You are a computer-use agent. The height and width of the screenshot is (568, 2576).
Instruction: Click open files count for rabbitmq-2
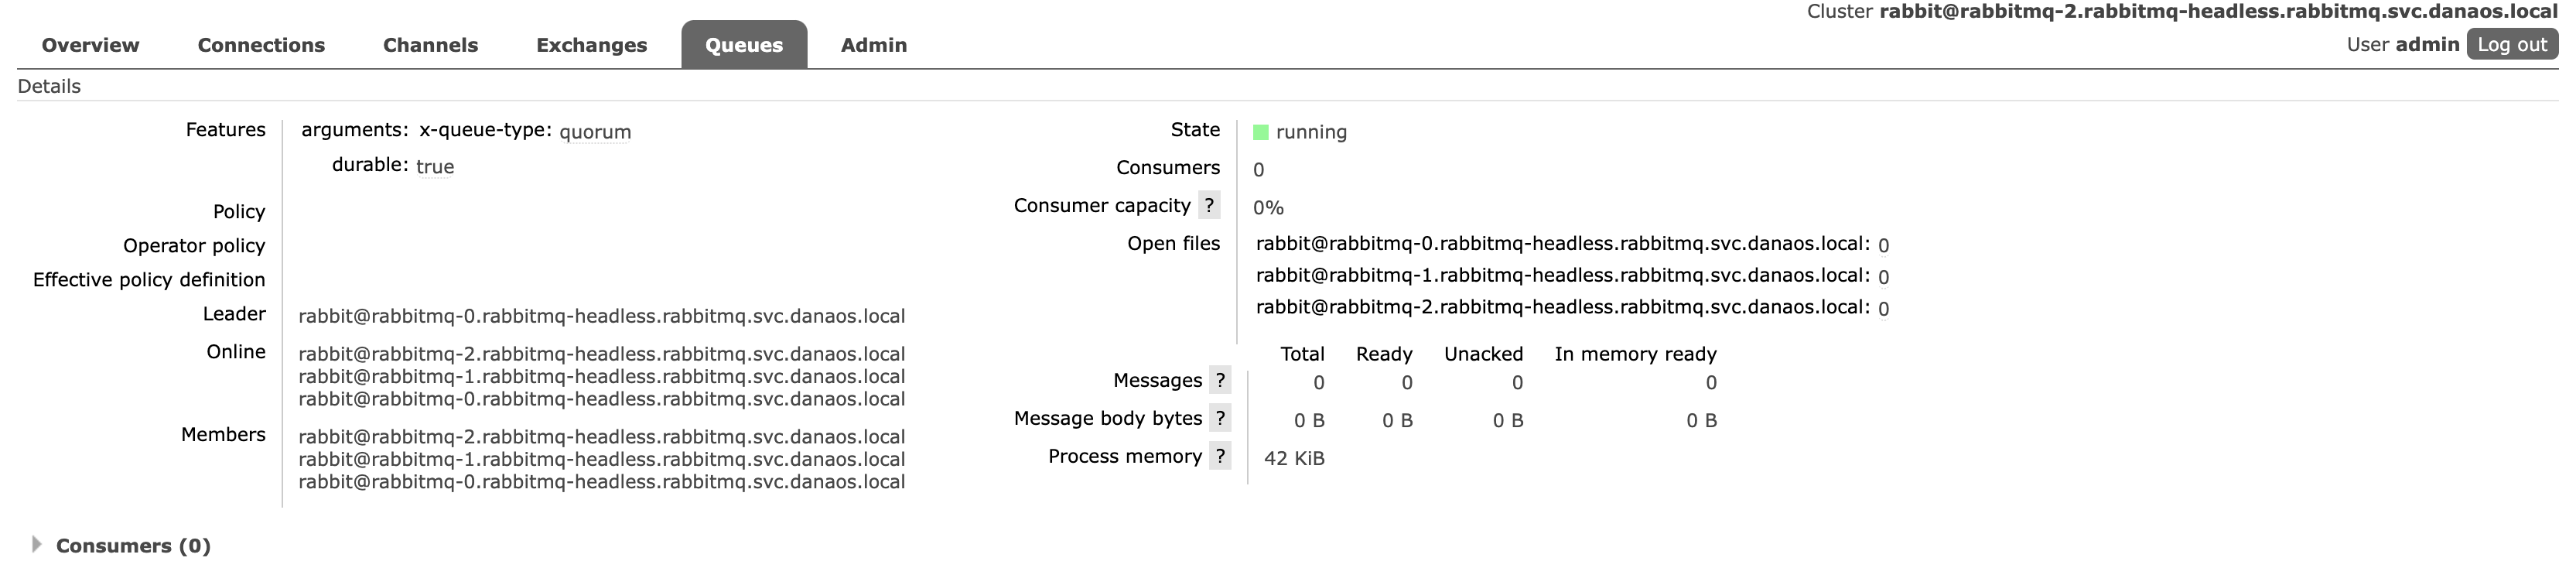[x=1883, y=309]
